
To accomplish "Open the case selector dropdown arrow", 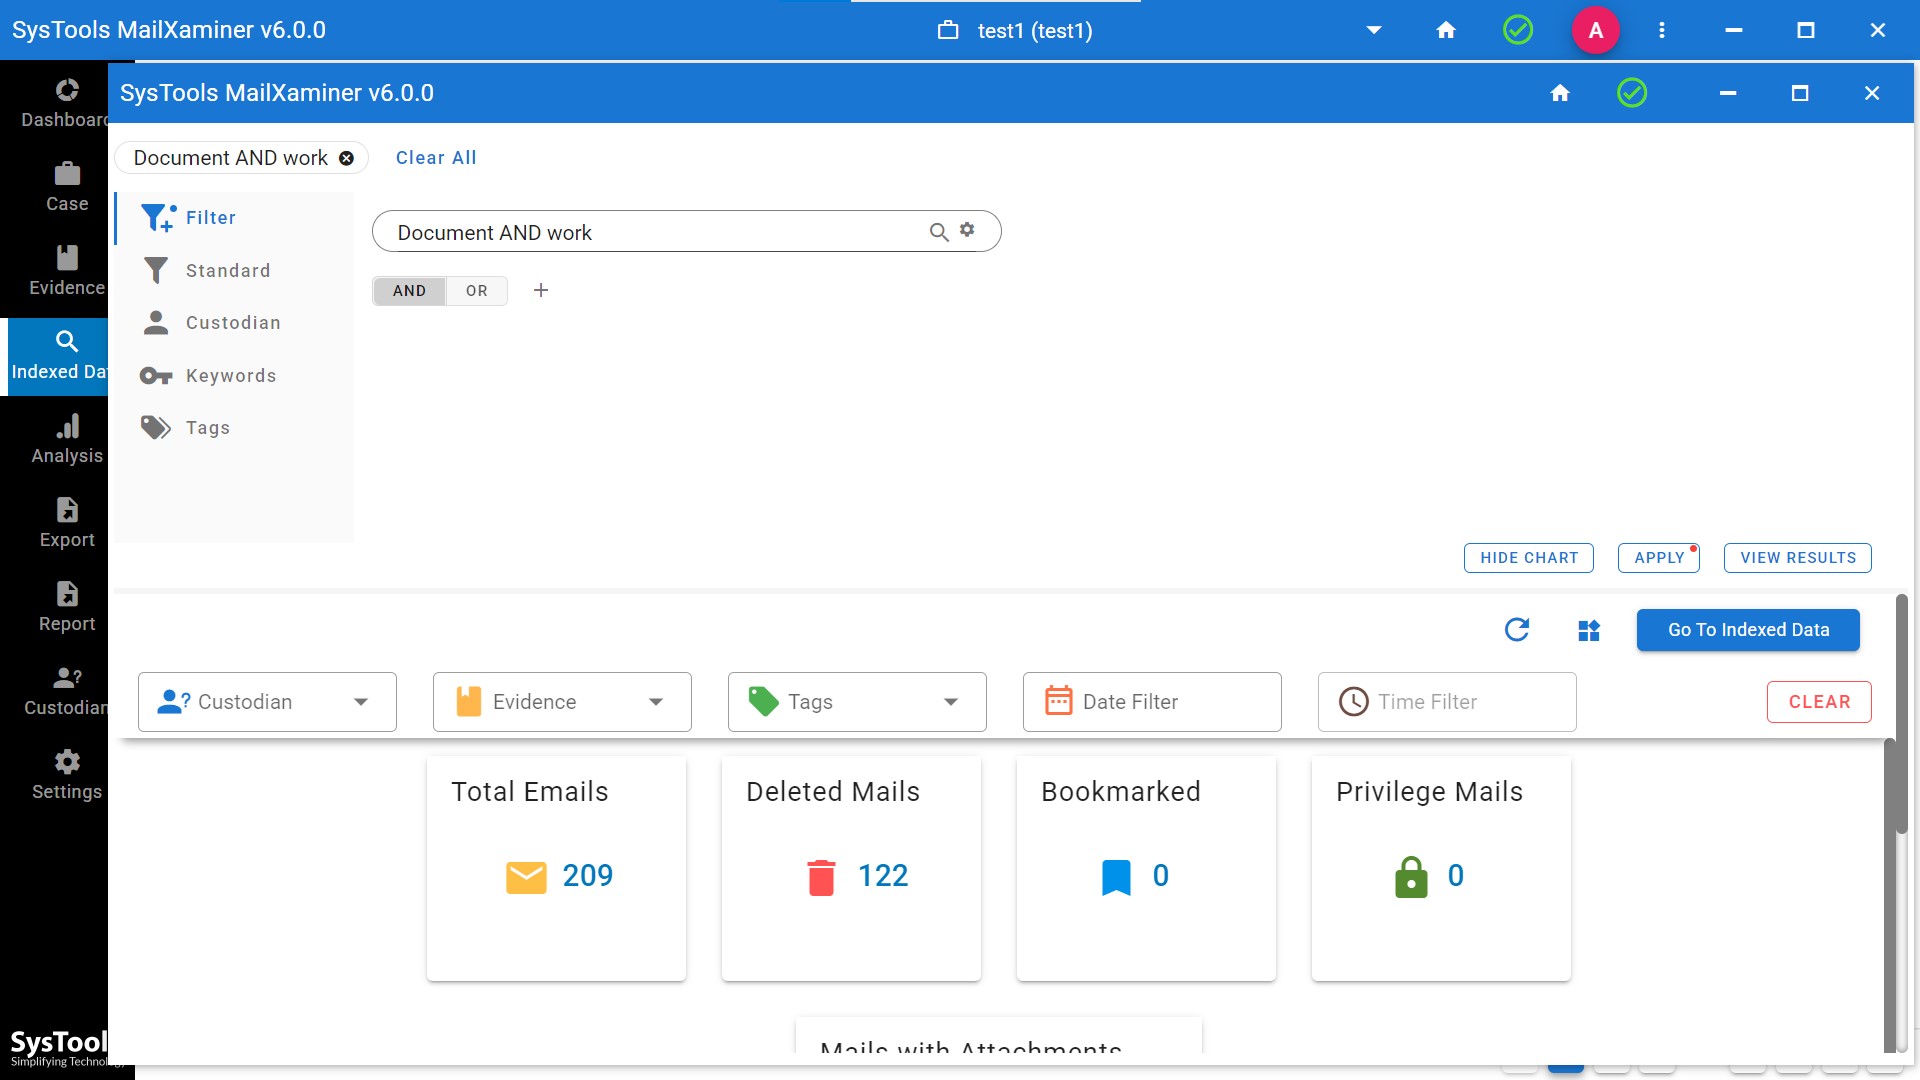I will click(x=1374, y=30).
